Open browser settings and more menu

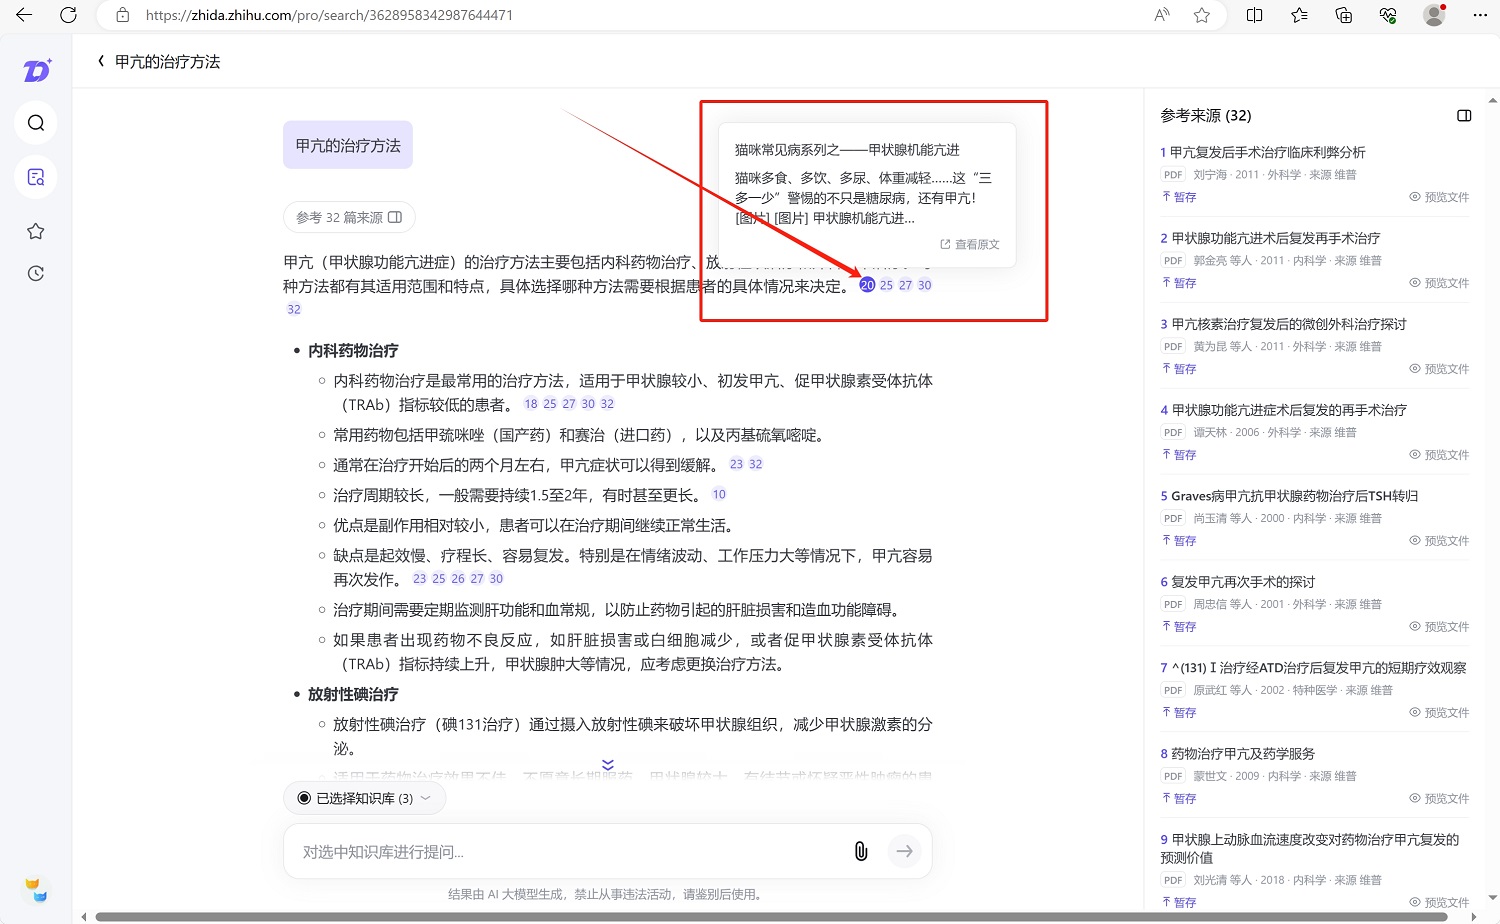tap(1480, 15)
